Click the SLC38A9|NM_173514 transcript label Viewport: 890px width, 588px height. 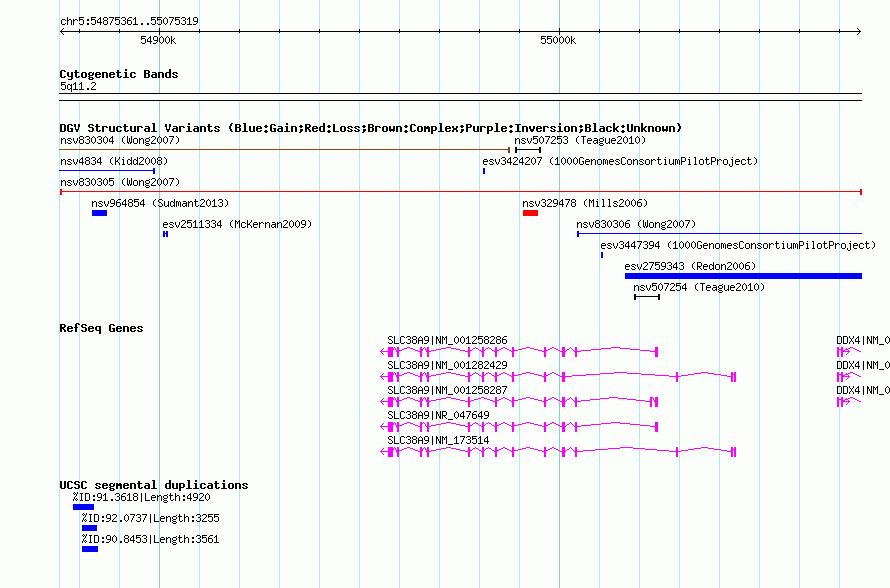point(438,440)
